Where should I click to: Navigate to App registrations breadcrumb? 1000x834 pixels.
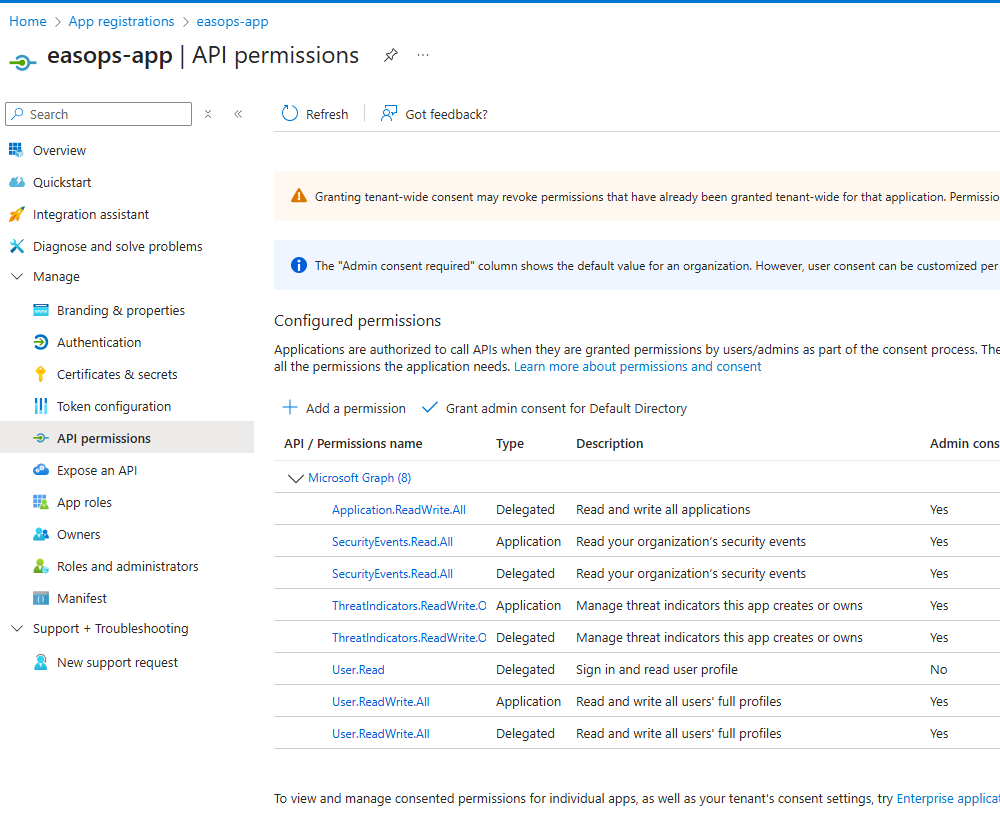click(x=121, y=21)
